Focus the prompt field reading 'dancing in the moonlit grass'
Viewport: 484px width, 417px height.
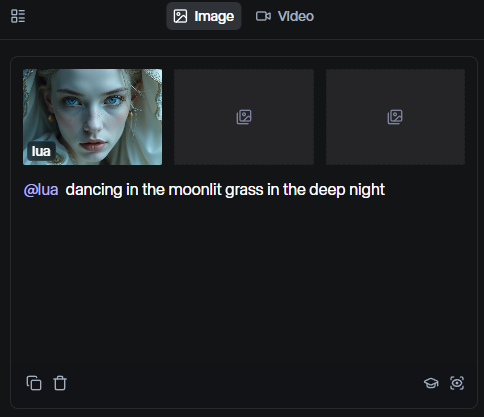[225, 190]
